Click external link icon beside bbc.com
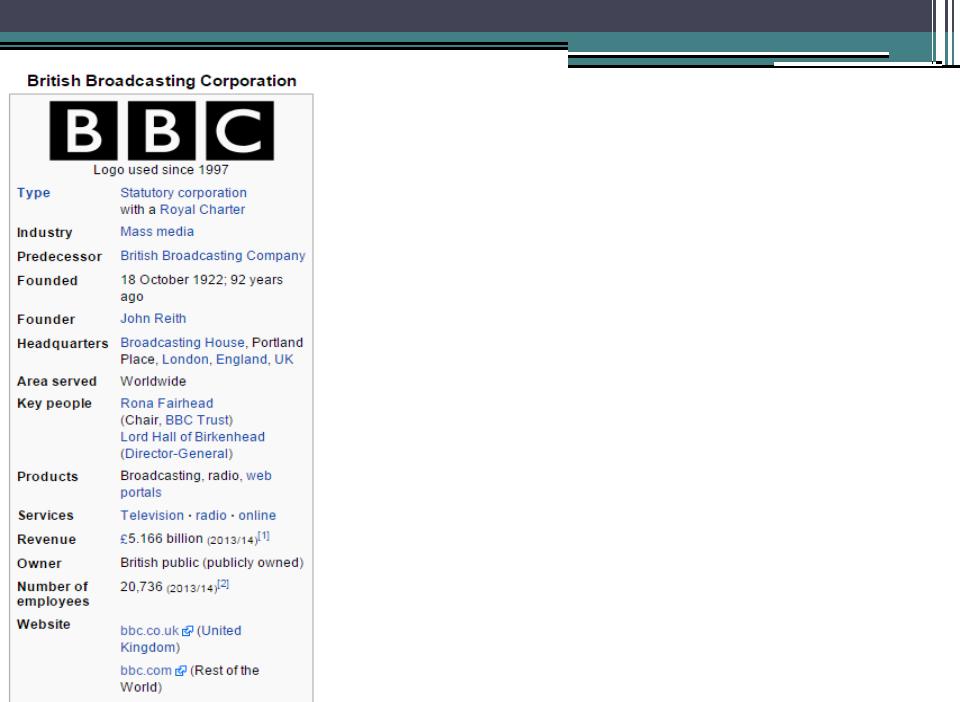960x702 pixels. (x=181, y=671)
